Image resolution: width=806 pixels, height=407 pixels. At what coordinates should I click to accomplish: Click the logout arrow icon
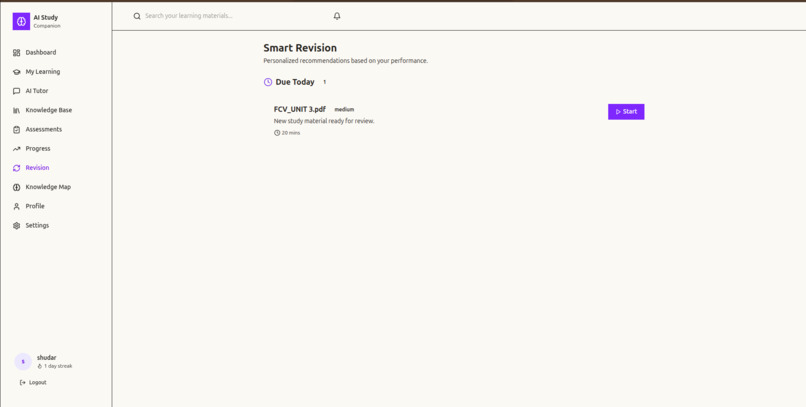point(23,382)
